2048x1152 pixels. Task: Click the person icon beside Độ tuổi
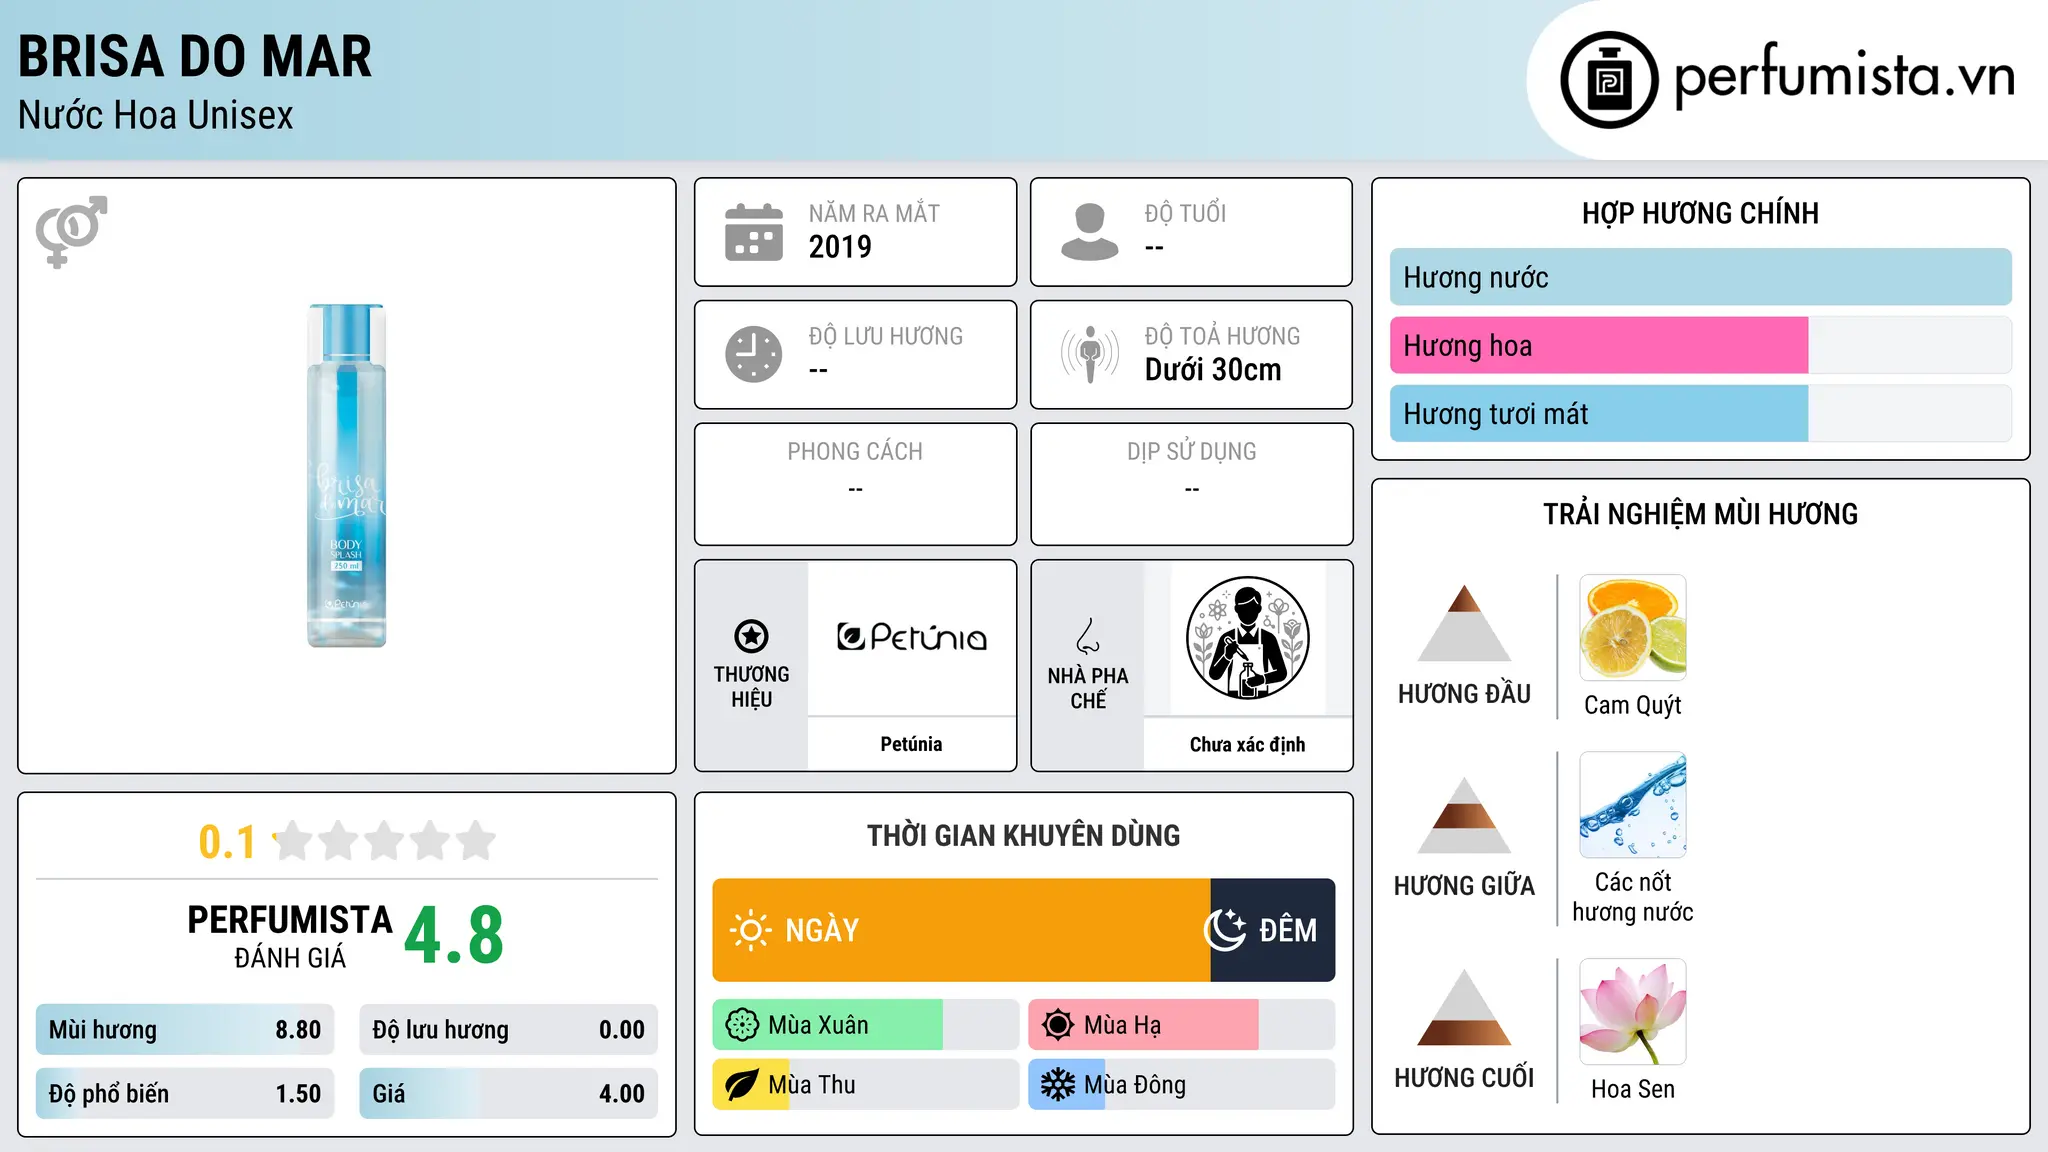coord(1090,232)
